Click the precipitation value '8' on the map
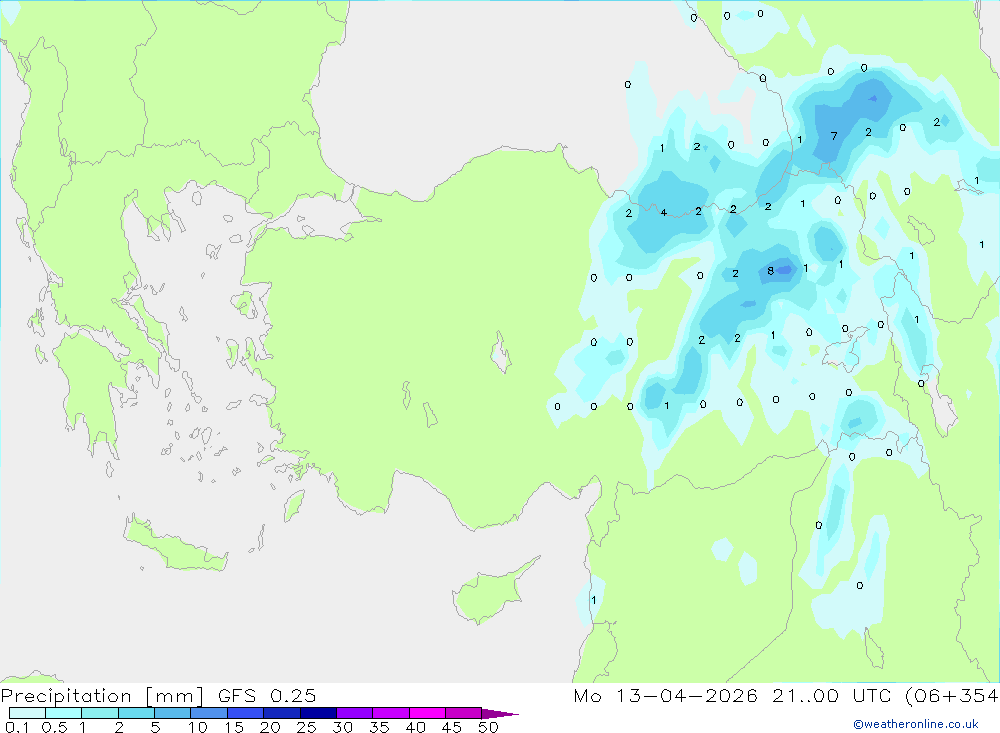Screen dimensions: 1000x733 [770, 271]
